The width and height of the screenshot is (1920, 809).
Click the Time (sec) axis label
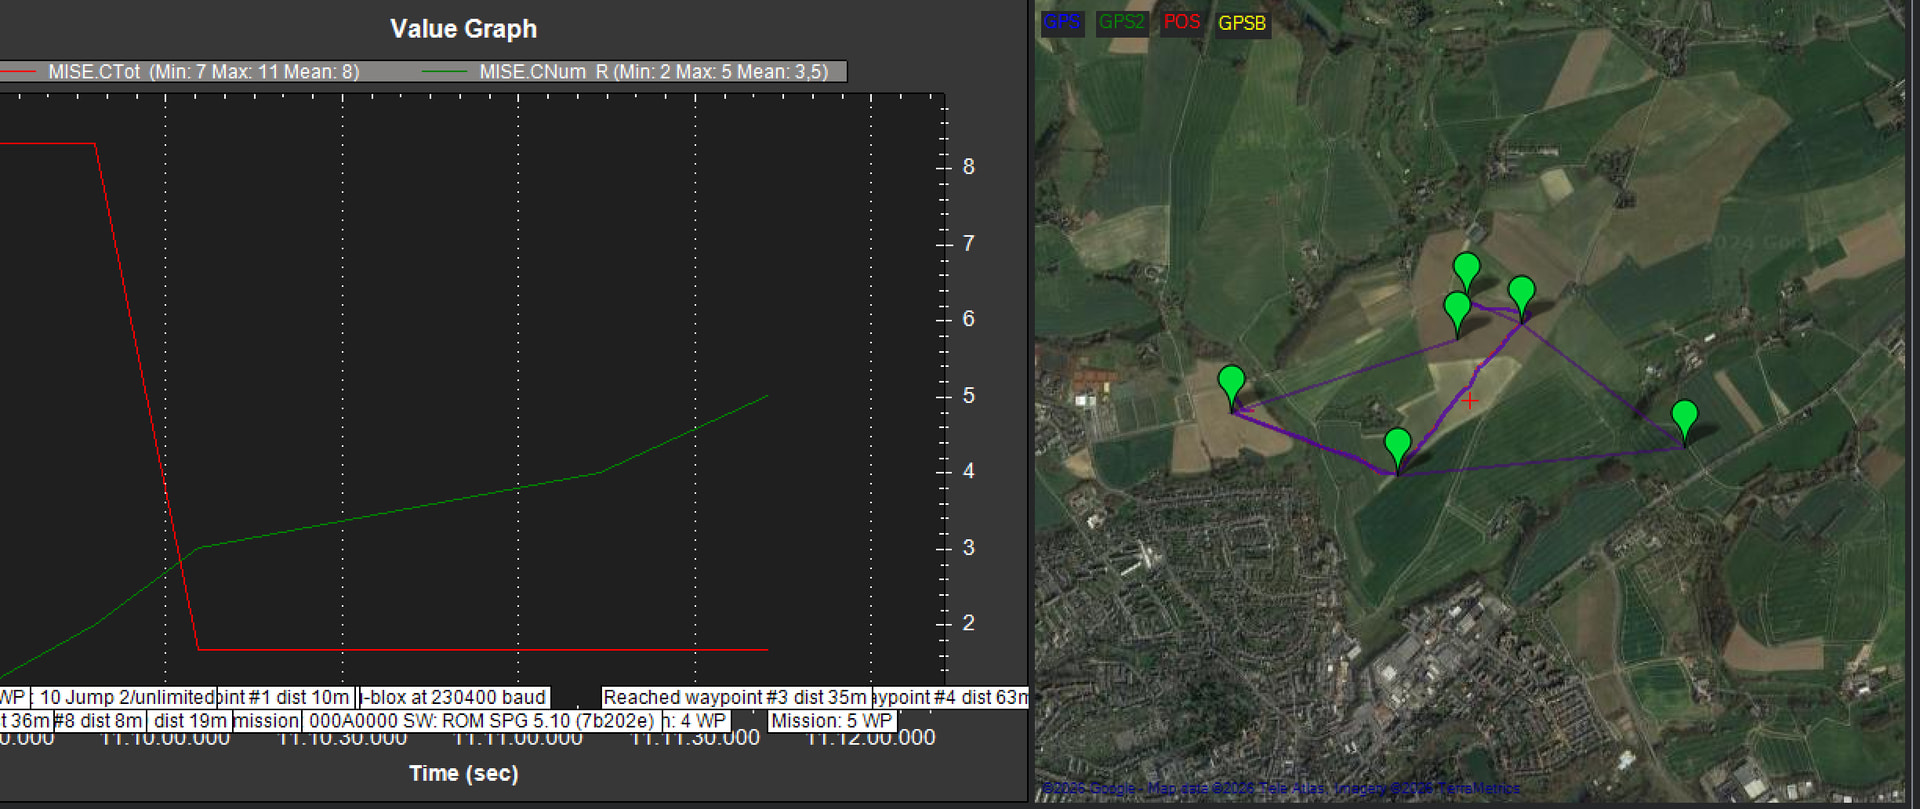point(463,773)
